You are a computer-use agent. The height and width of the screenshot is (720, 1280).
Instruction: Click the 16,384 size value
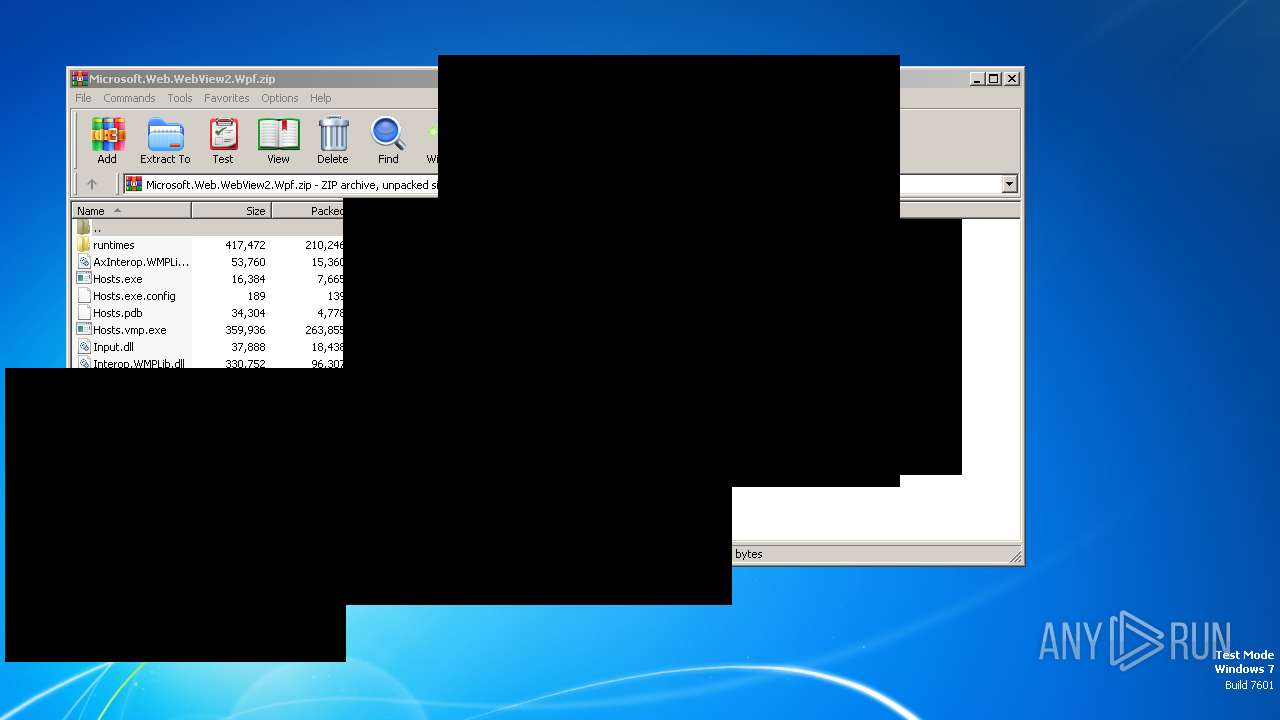click(x=248, y=279)
